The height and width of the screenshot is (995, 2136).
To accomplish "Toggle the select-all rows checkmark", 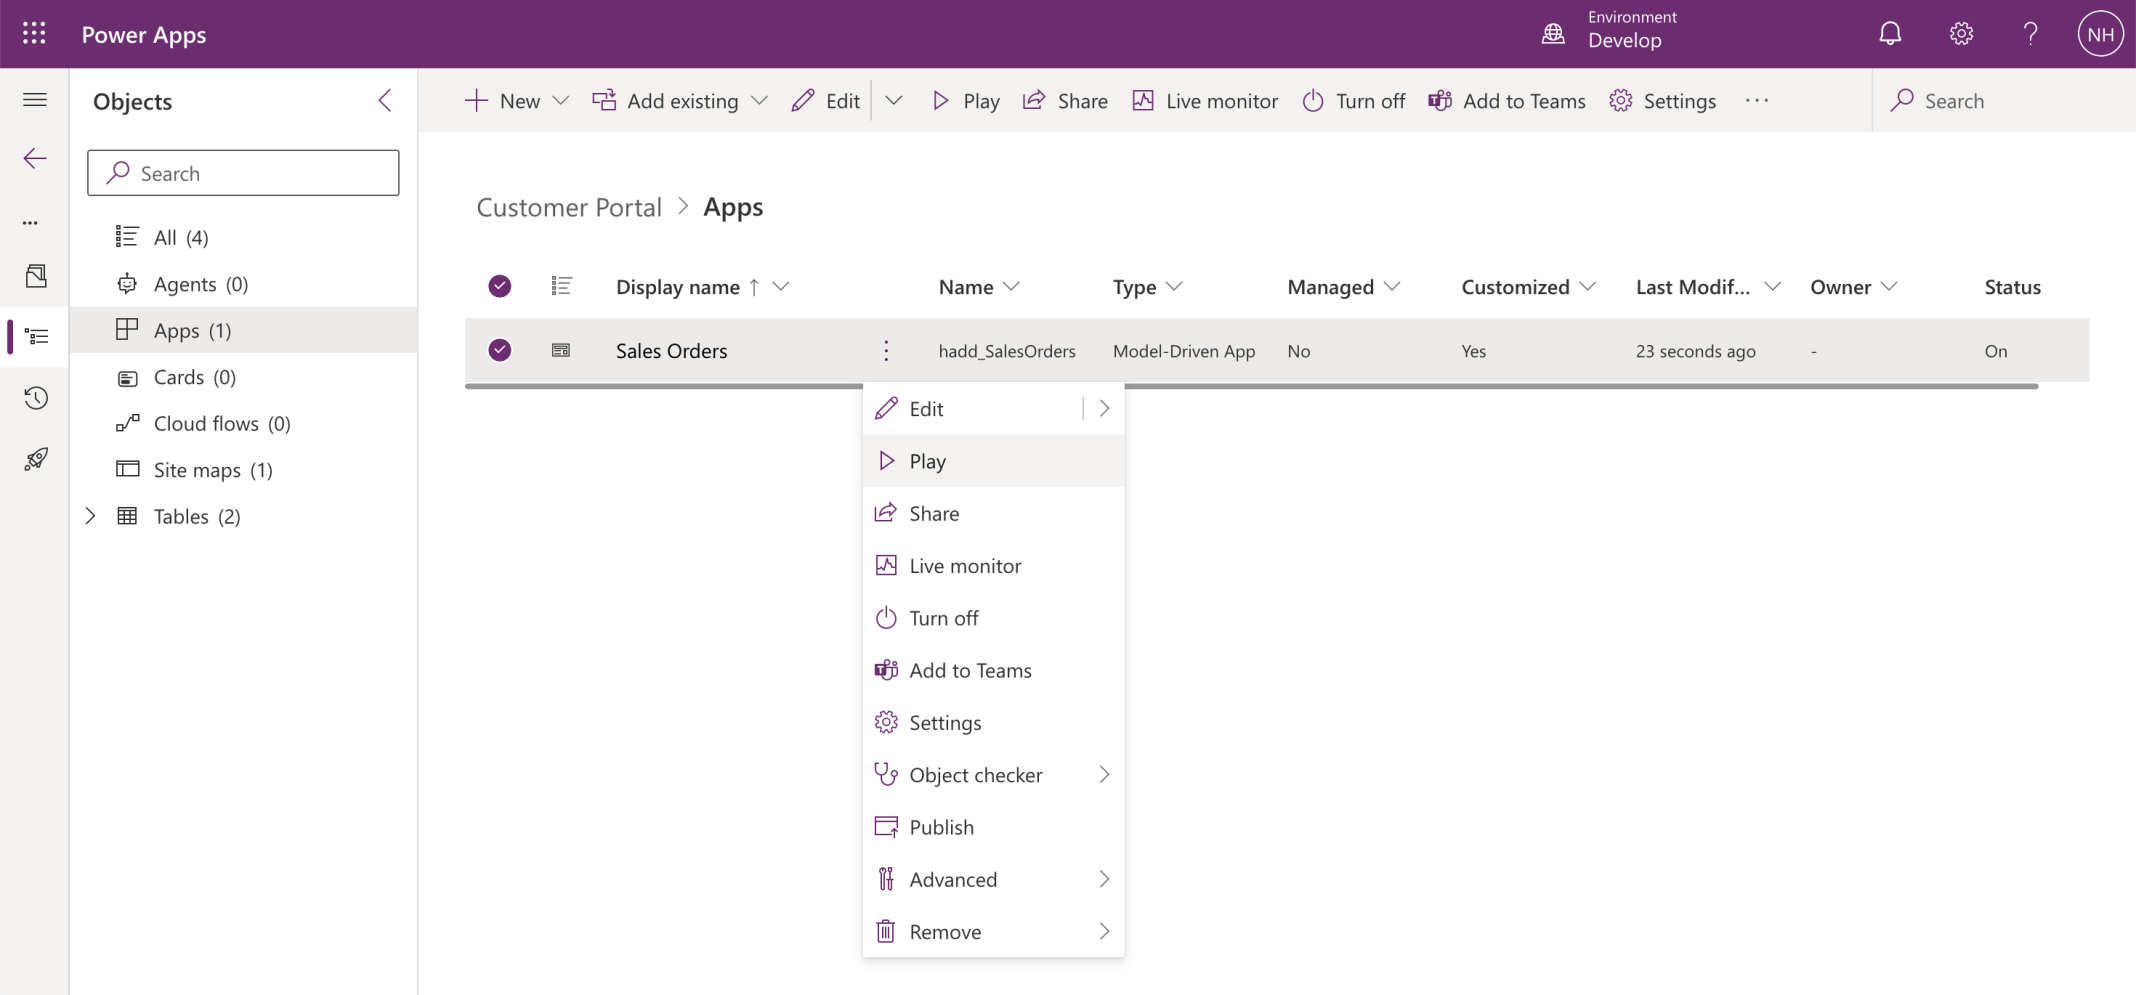I will click(500, 287).
